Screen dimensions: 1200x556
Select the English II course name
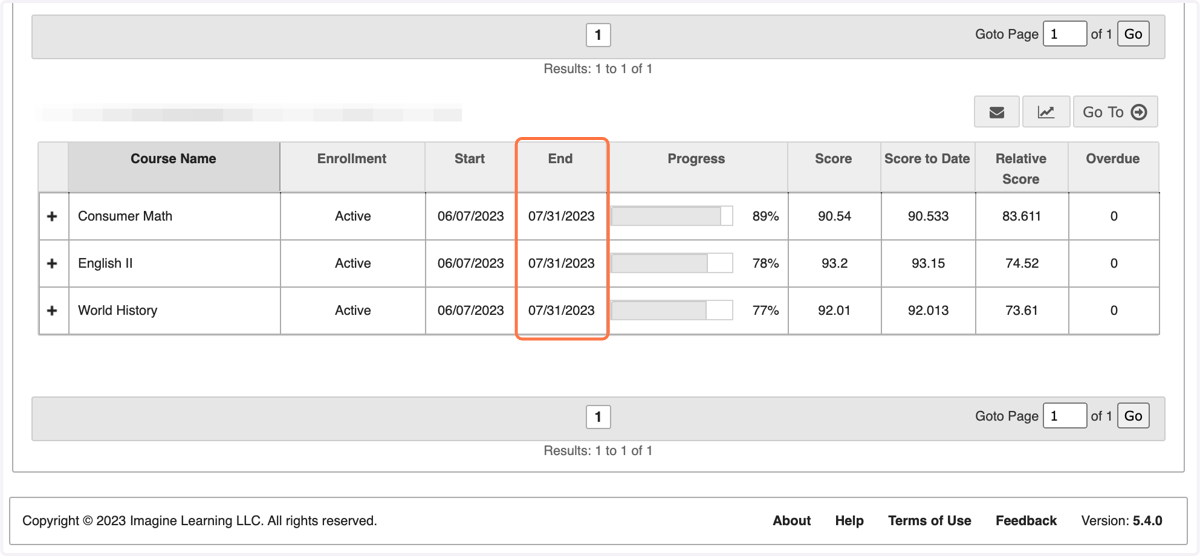(105, 263)
